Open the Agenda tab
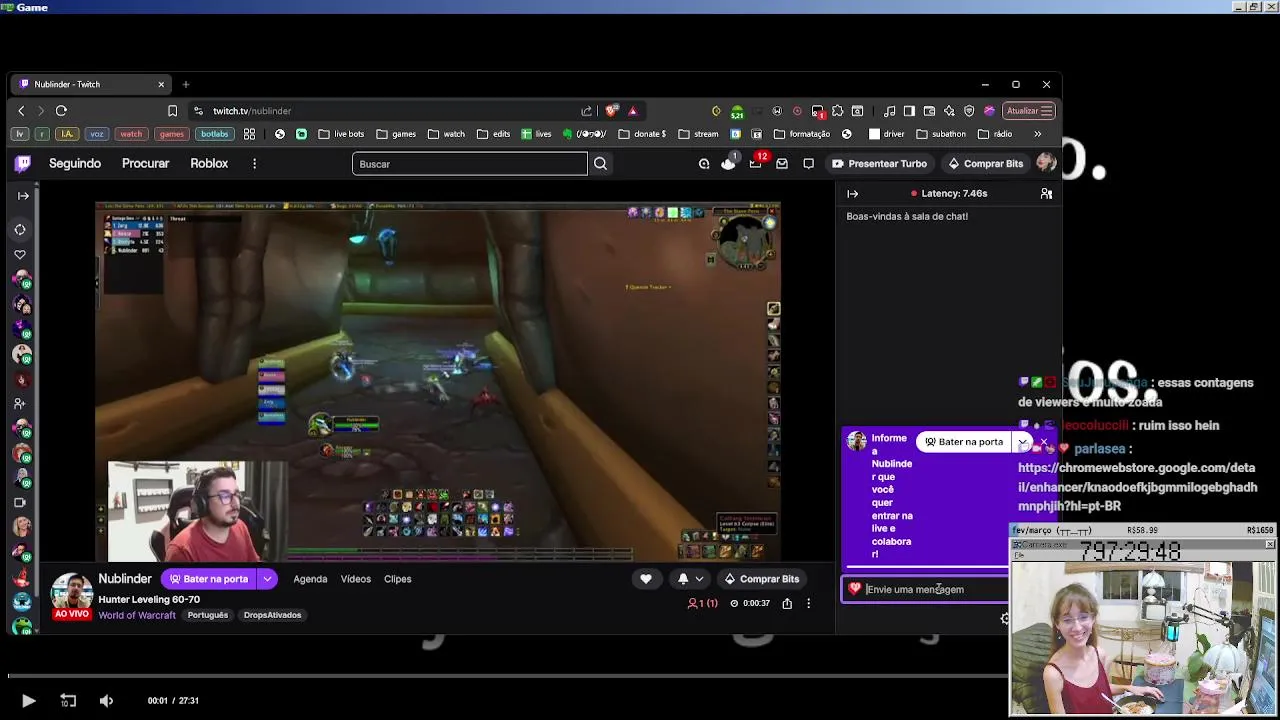The image size is (1280, 720). 310,579
